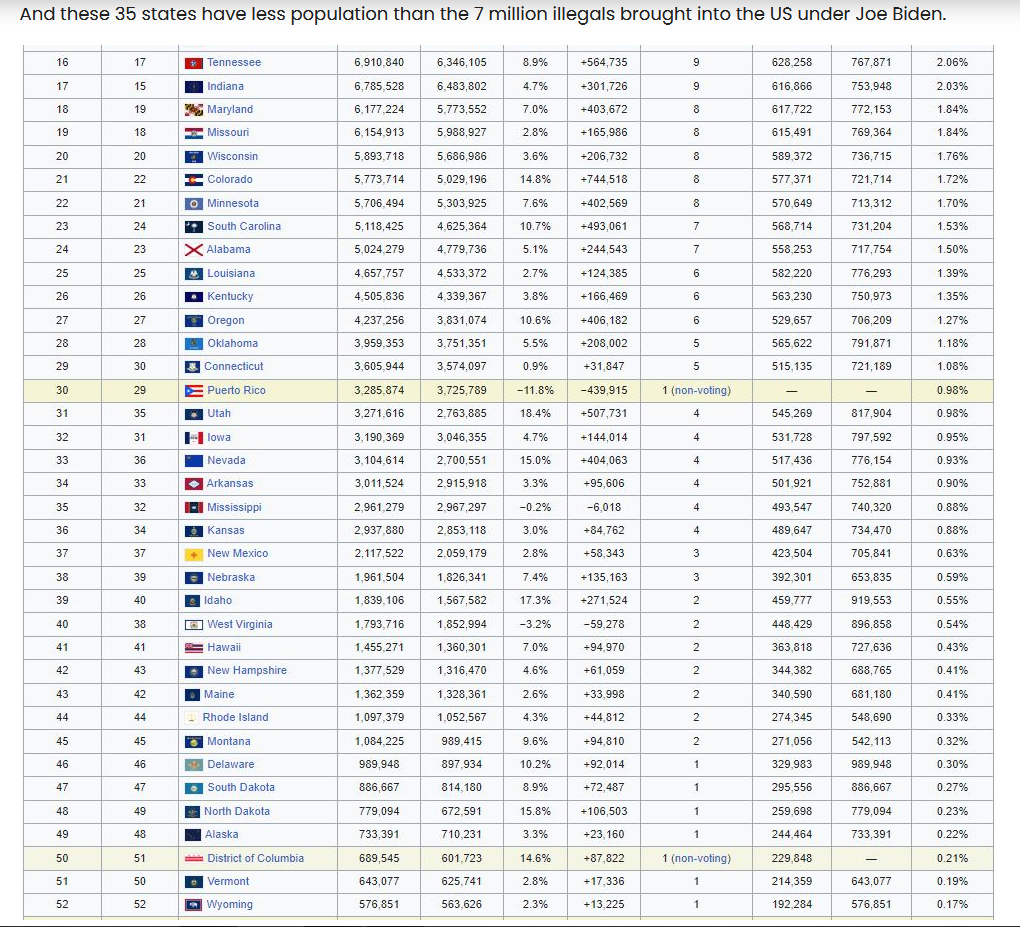
Task: Click the Tennessee flag icon
Action: 194,63
